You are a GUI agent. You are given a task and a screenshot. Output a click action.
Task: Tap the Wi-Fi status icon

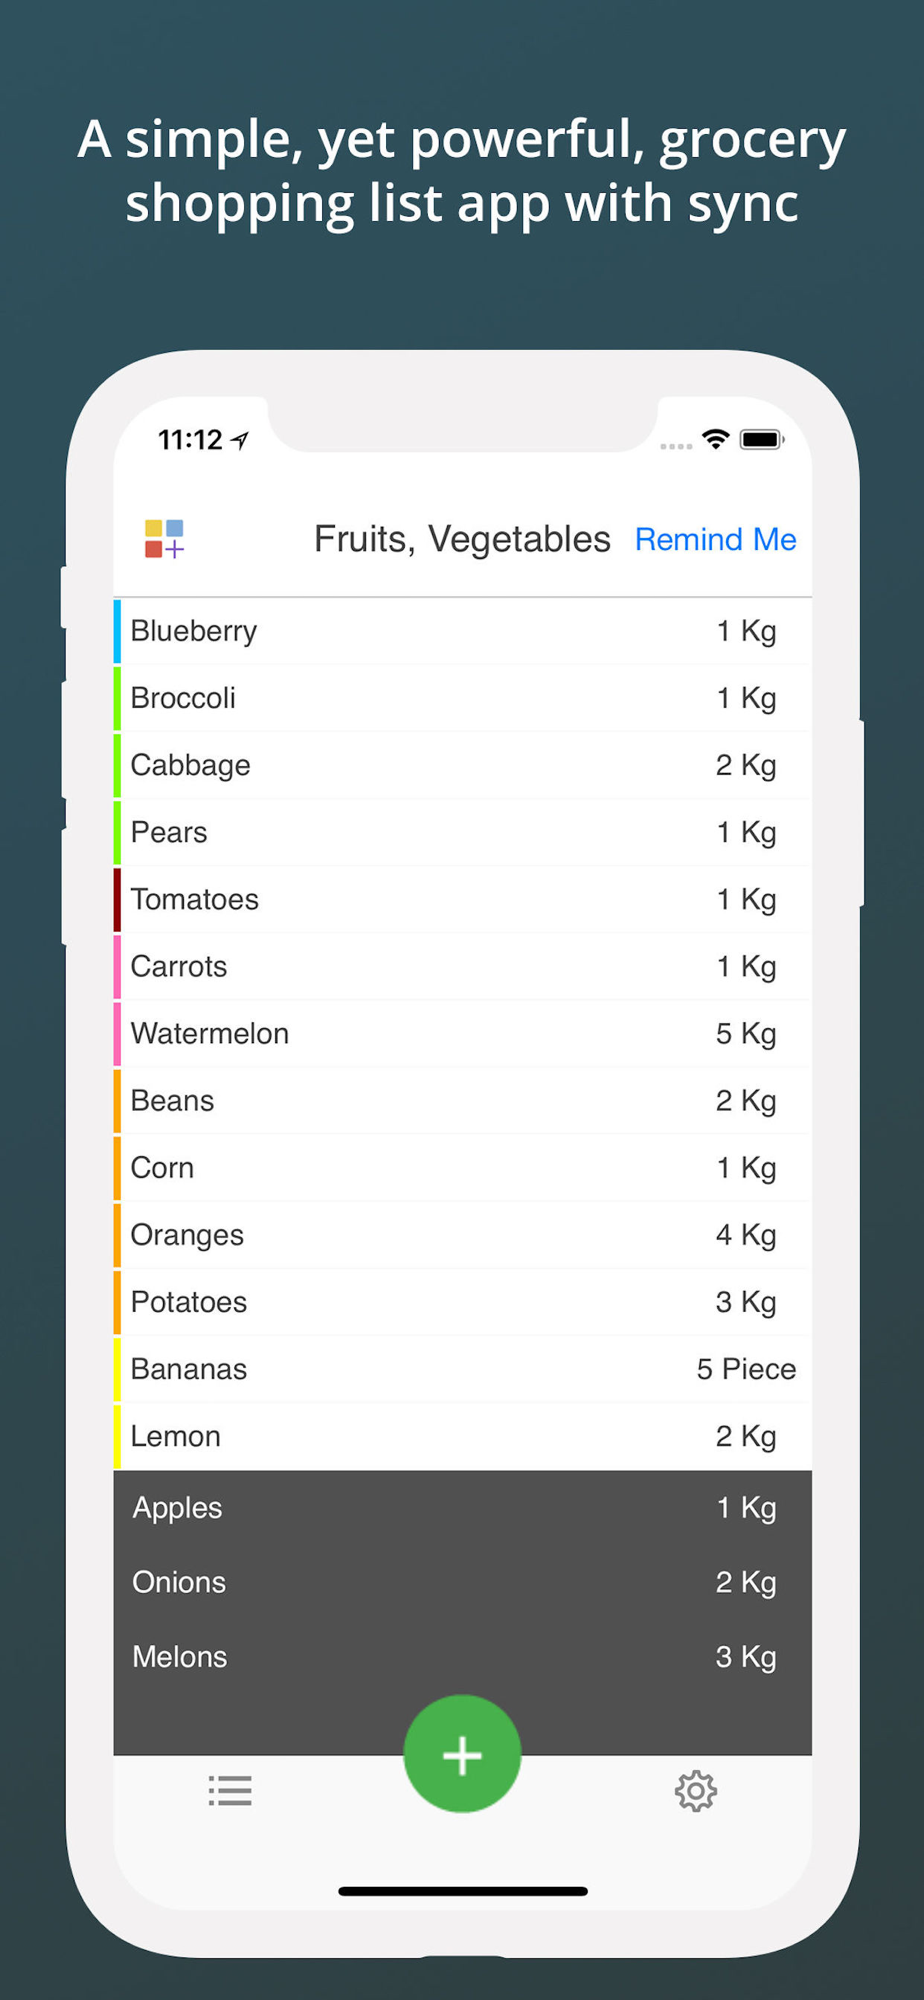point(715,439)
